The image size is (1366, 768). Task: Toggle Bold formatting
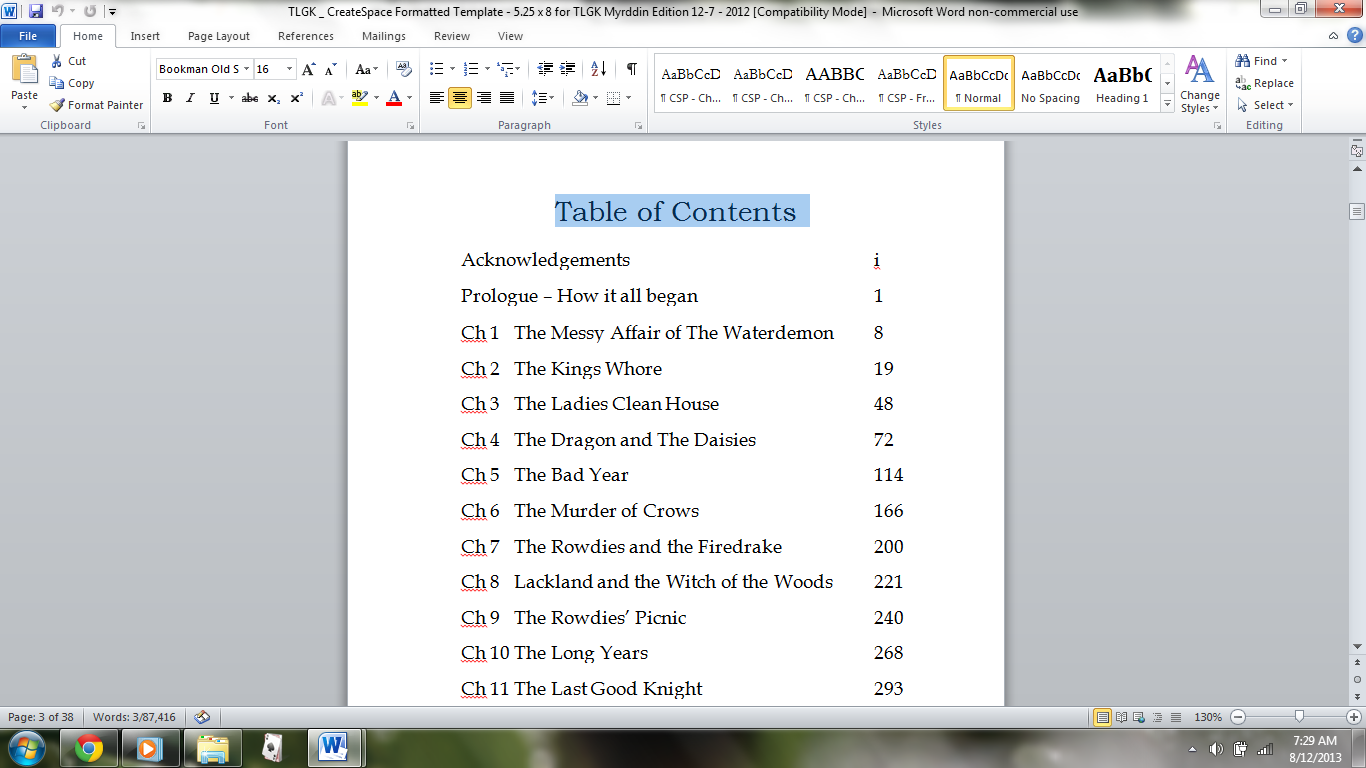pos(167,98)
